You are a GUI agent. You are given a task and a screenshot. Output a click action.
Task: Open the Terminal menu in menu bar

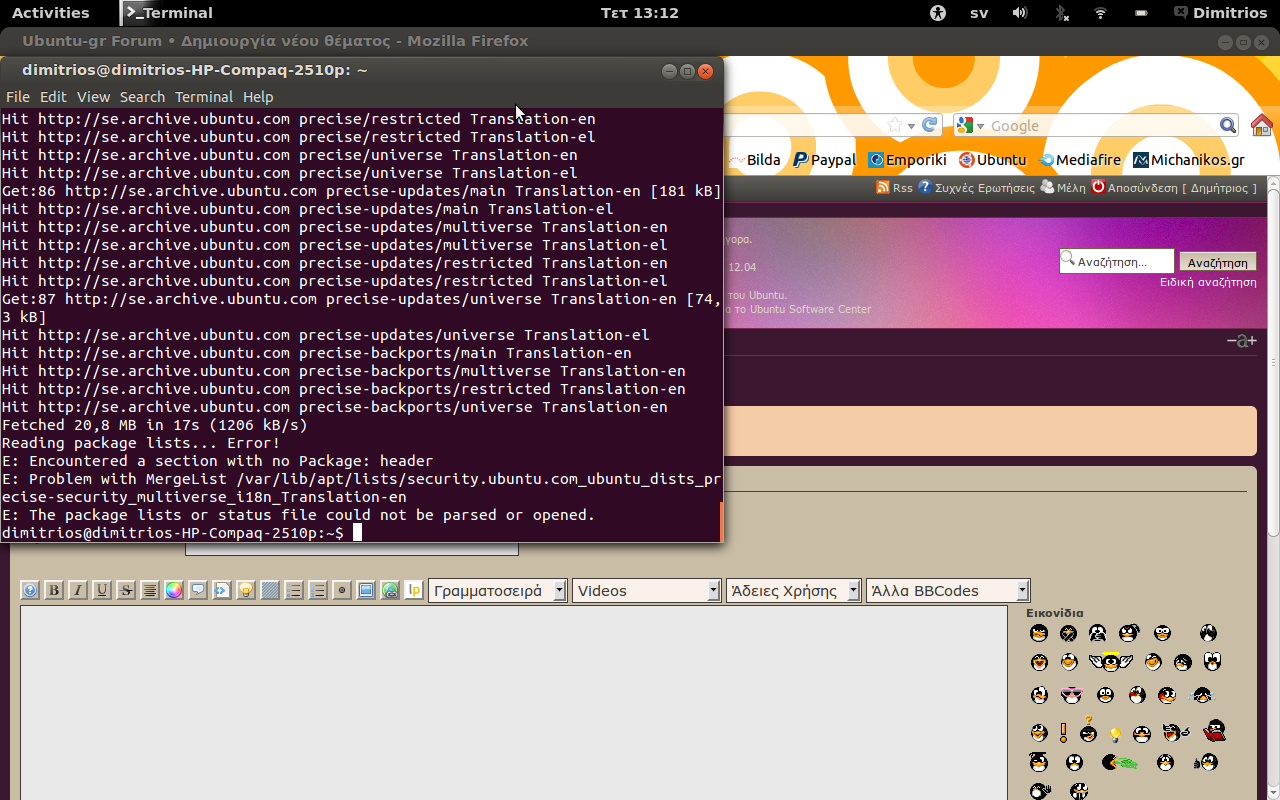click(x=203, y=97)
